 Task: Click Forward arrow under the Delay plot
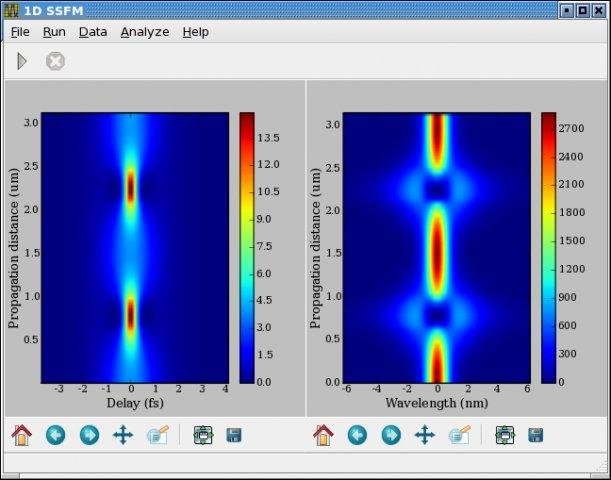click(x=89, y=435)
